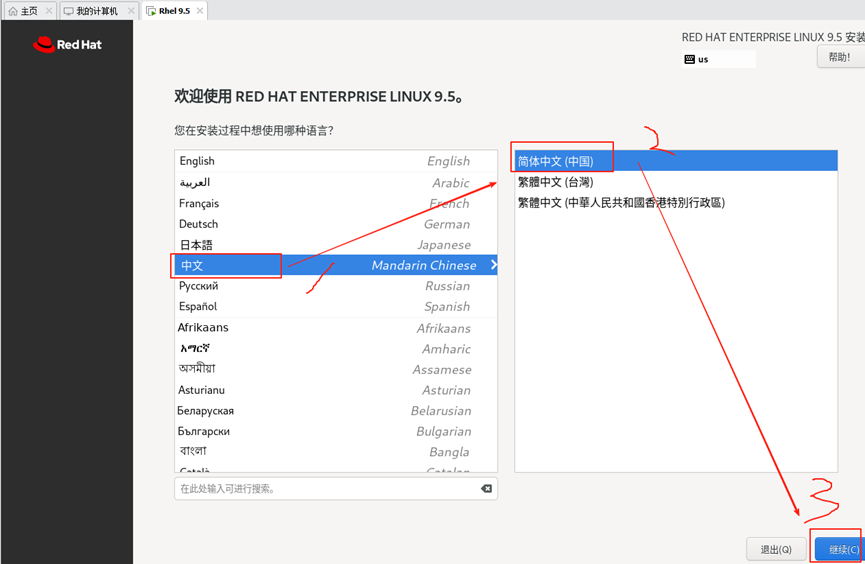Select Русский in the language list

coord(335,286)
